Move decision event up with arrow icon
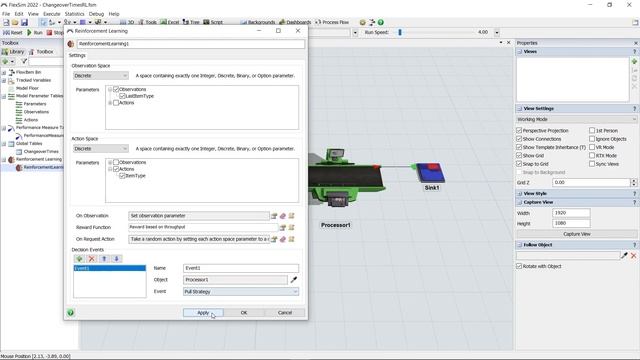 104,259
